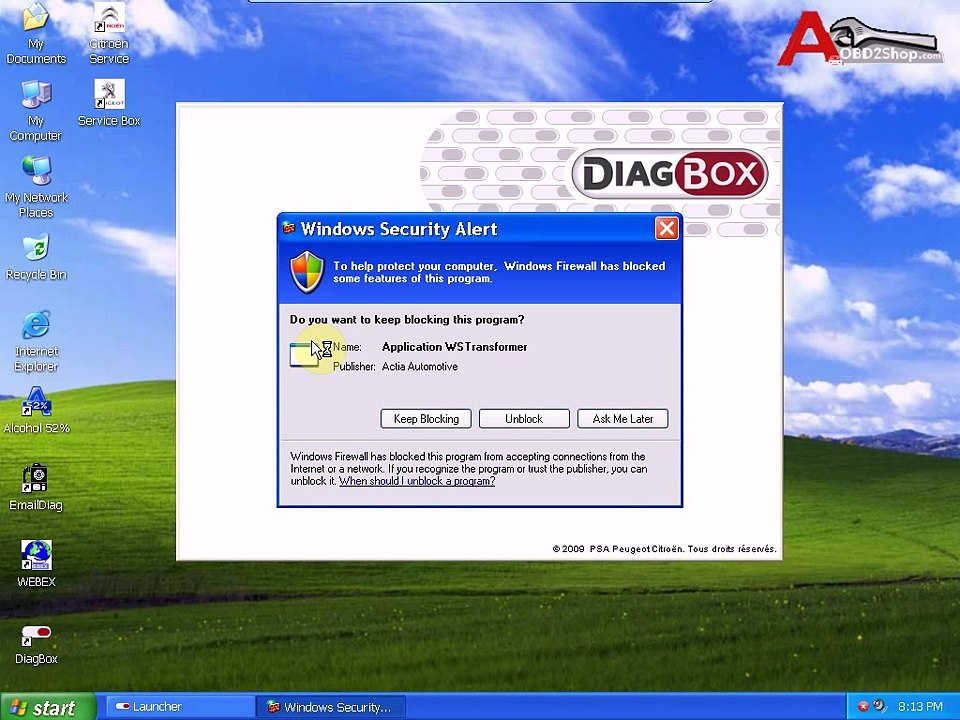Open the Service Box Peugeot shortcut
Image resolution: width=960 pixels, height=720 pixels.
[109, 103]
